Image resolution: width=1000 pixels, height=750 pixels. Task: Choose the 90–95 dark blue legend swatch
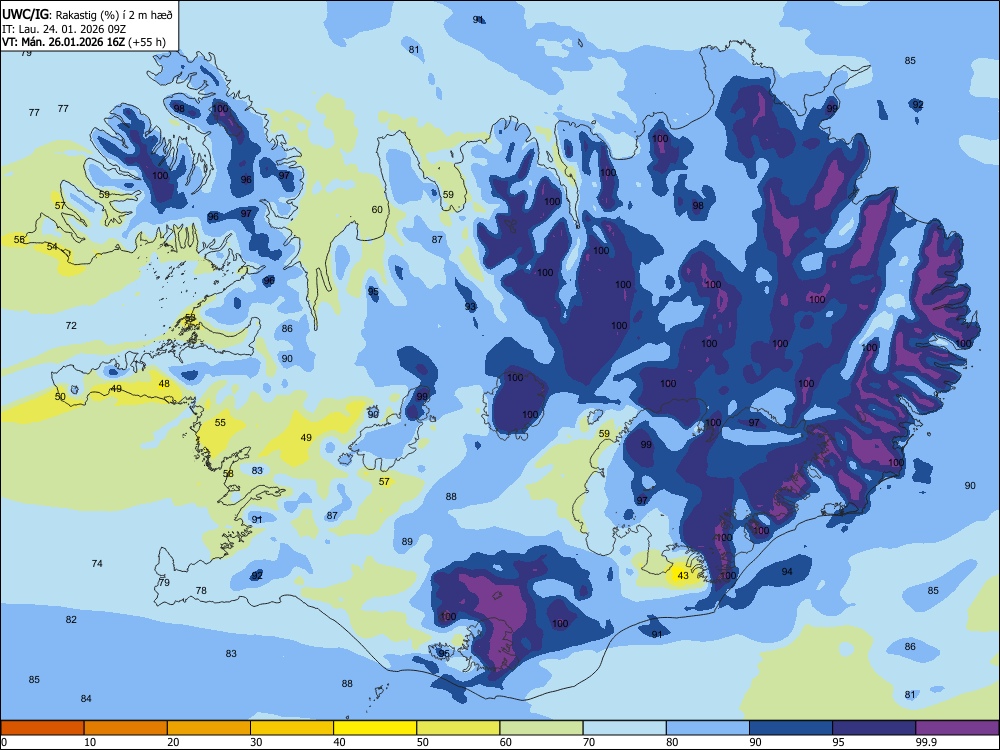tap(791, 728)
